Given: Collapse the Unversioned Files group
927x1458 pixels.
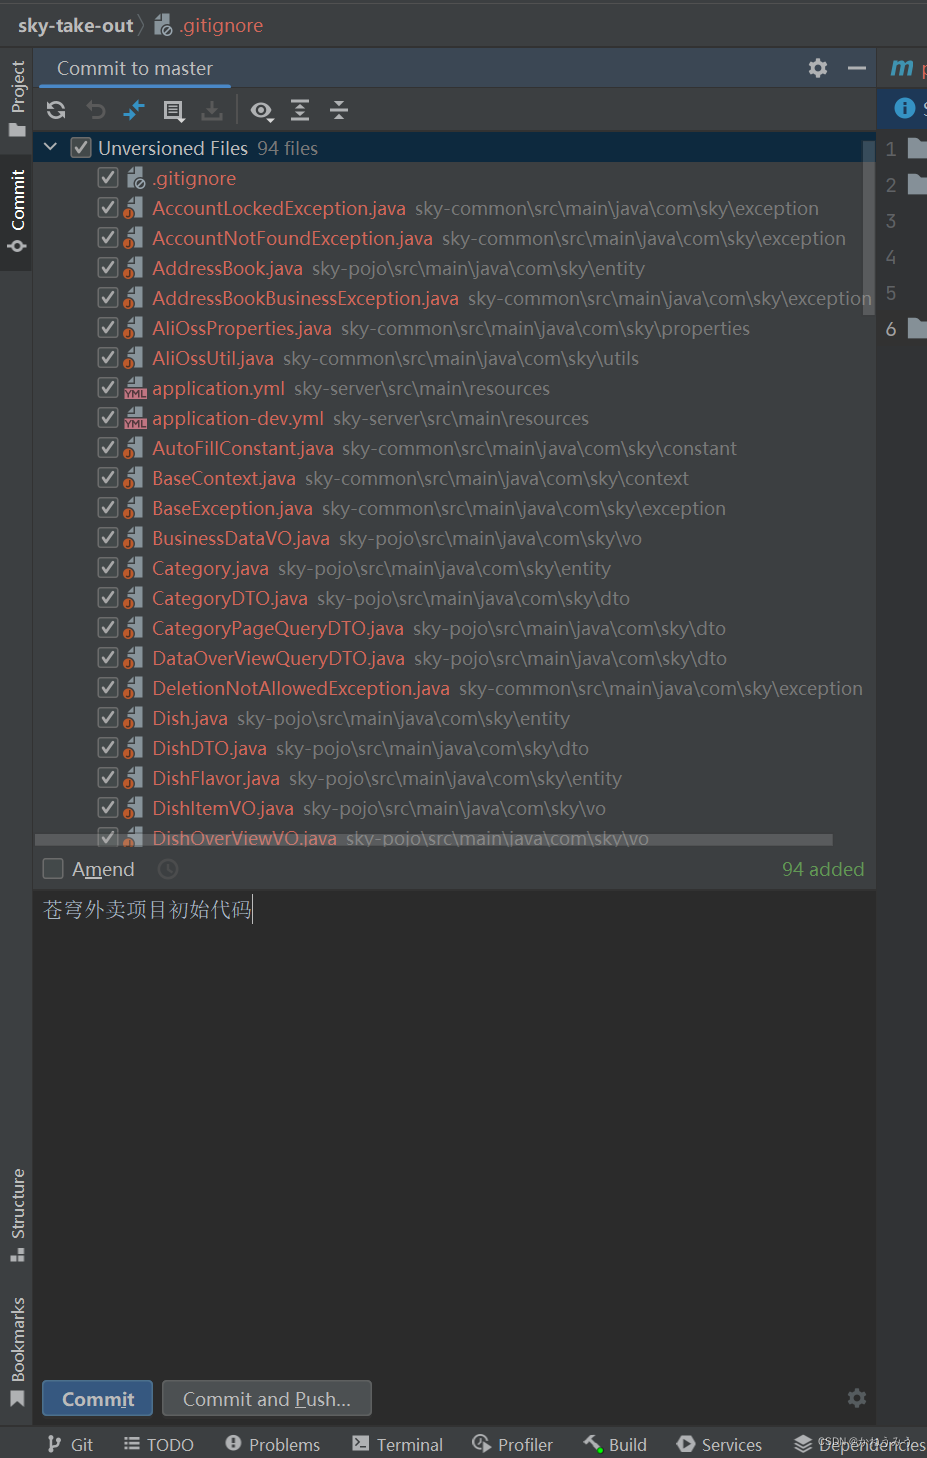Looking at the screenshot, I should point(50,146).
